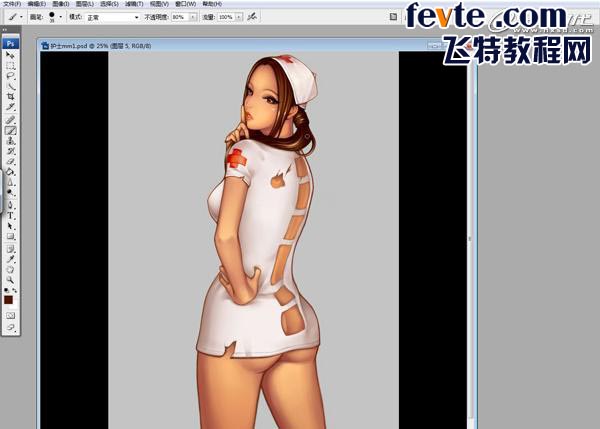Click the foreground color swatch (dark brown)
The height and width of the screenshot is (429, 600).
8,300
